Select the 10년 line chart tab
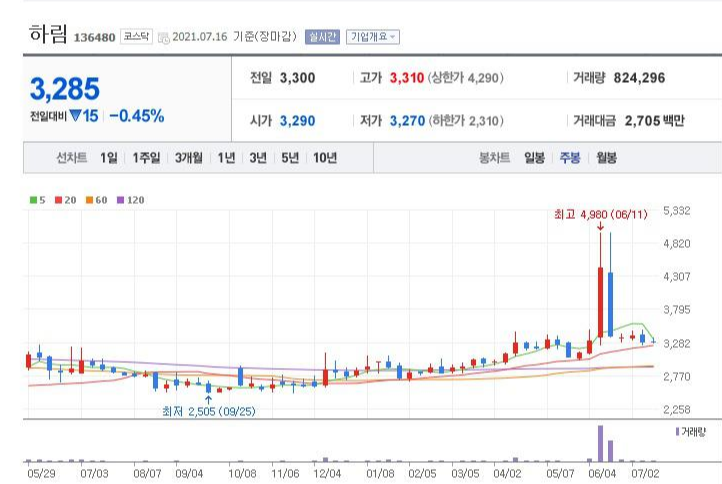Viewport: 722px width, 484px height. 325,158
